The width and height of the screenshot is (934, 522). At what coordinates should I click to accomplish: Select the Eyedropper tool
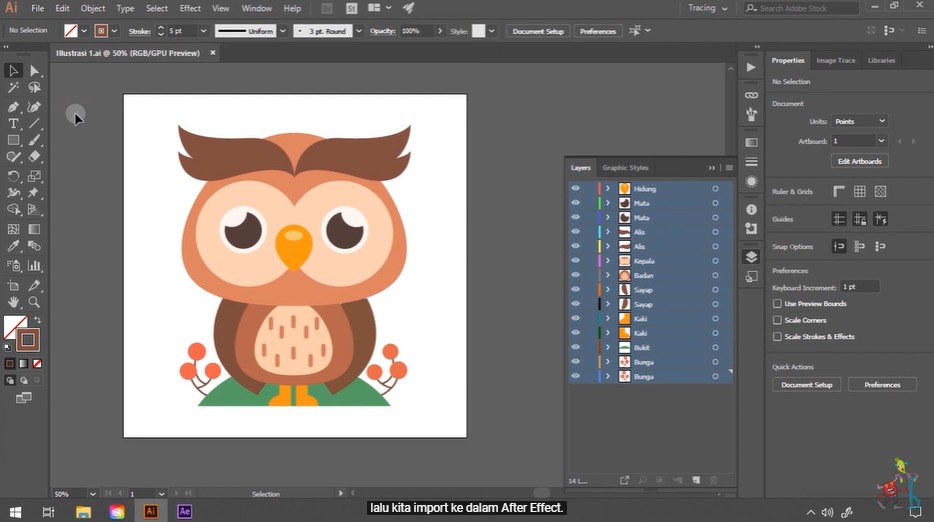(x=14, y=246)
